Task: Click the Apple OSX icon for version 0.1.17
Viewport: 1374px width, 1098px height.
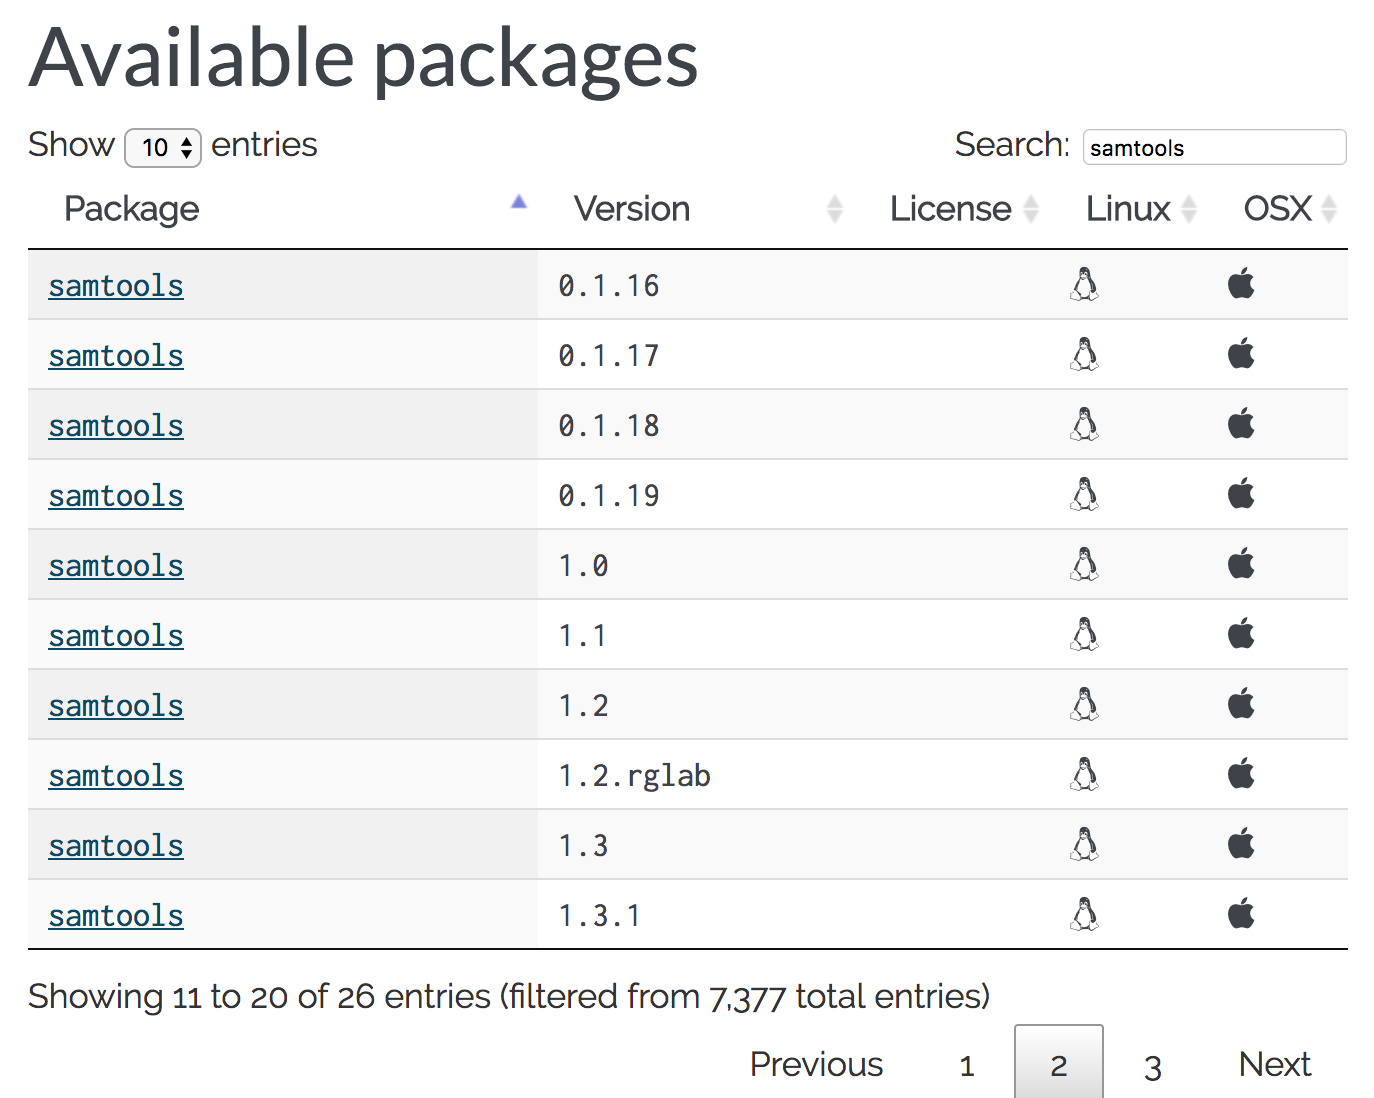Action: click(1241, 355)
